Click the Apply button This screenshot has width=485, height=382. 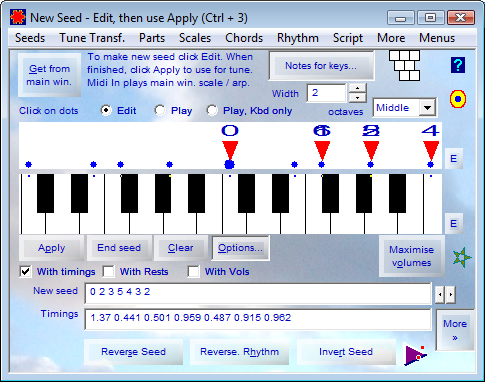[51, 248]
